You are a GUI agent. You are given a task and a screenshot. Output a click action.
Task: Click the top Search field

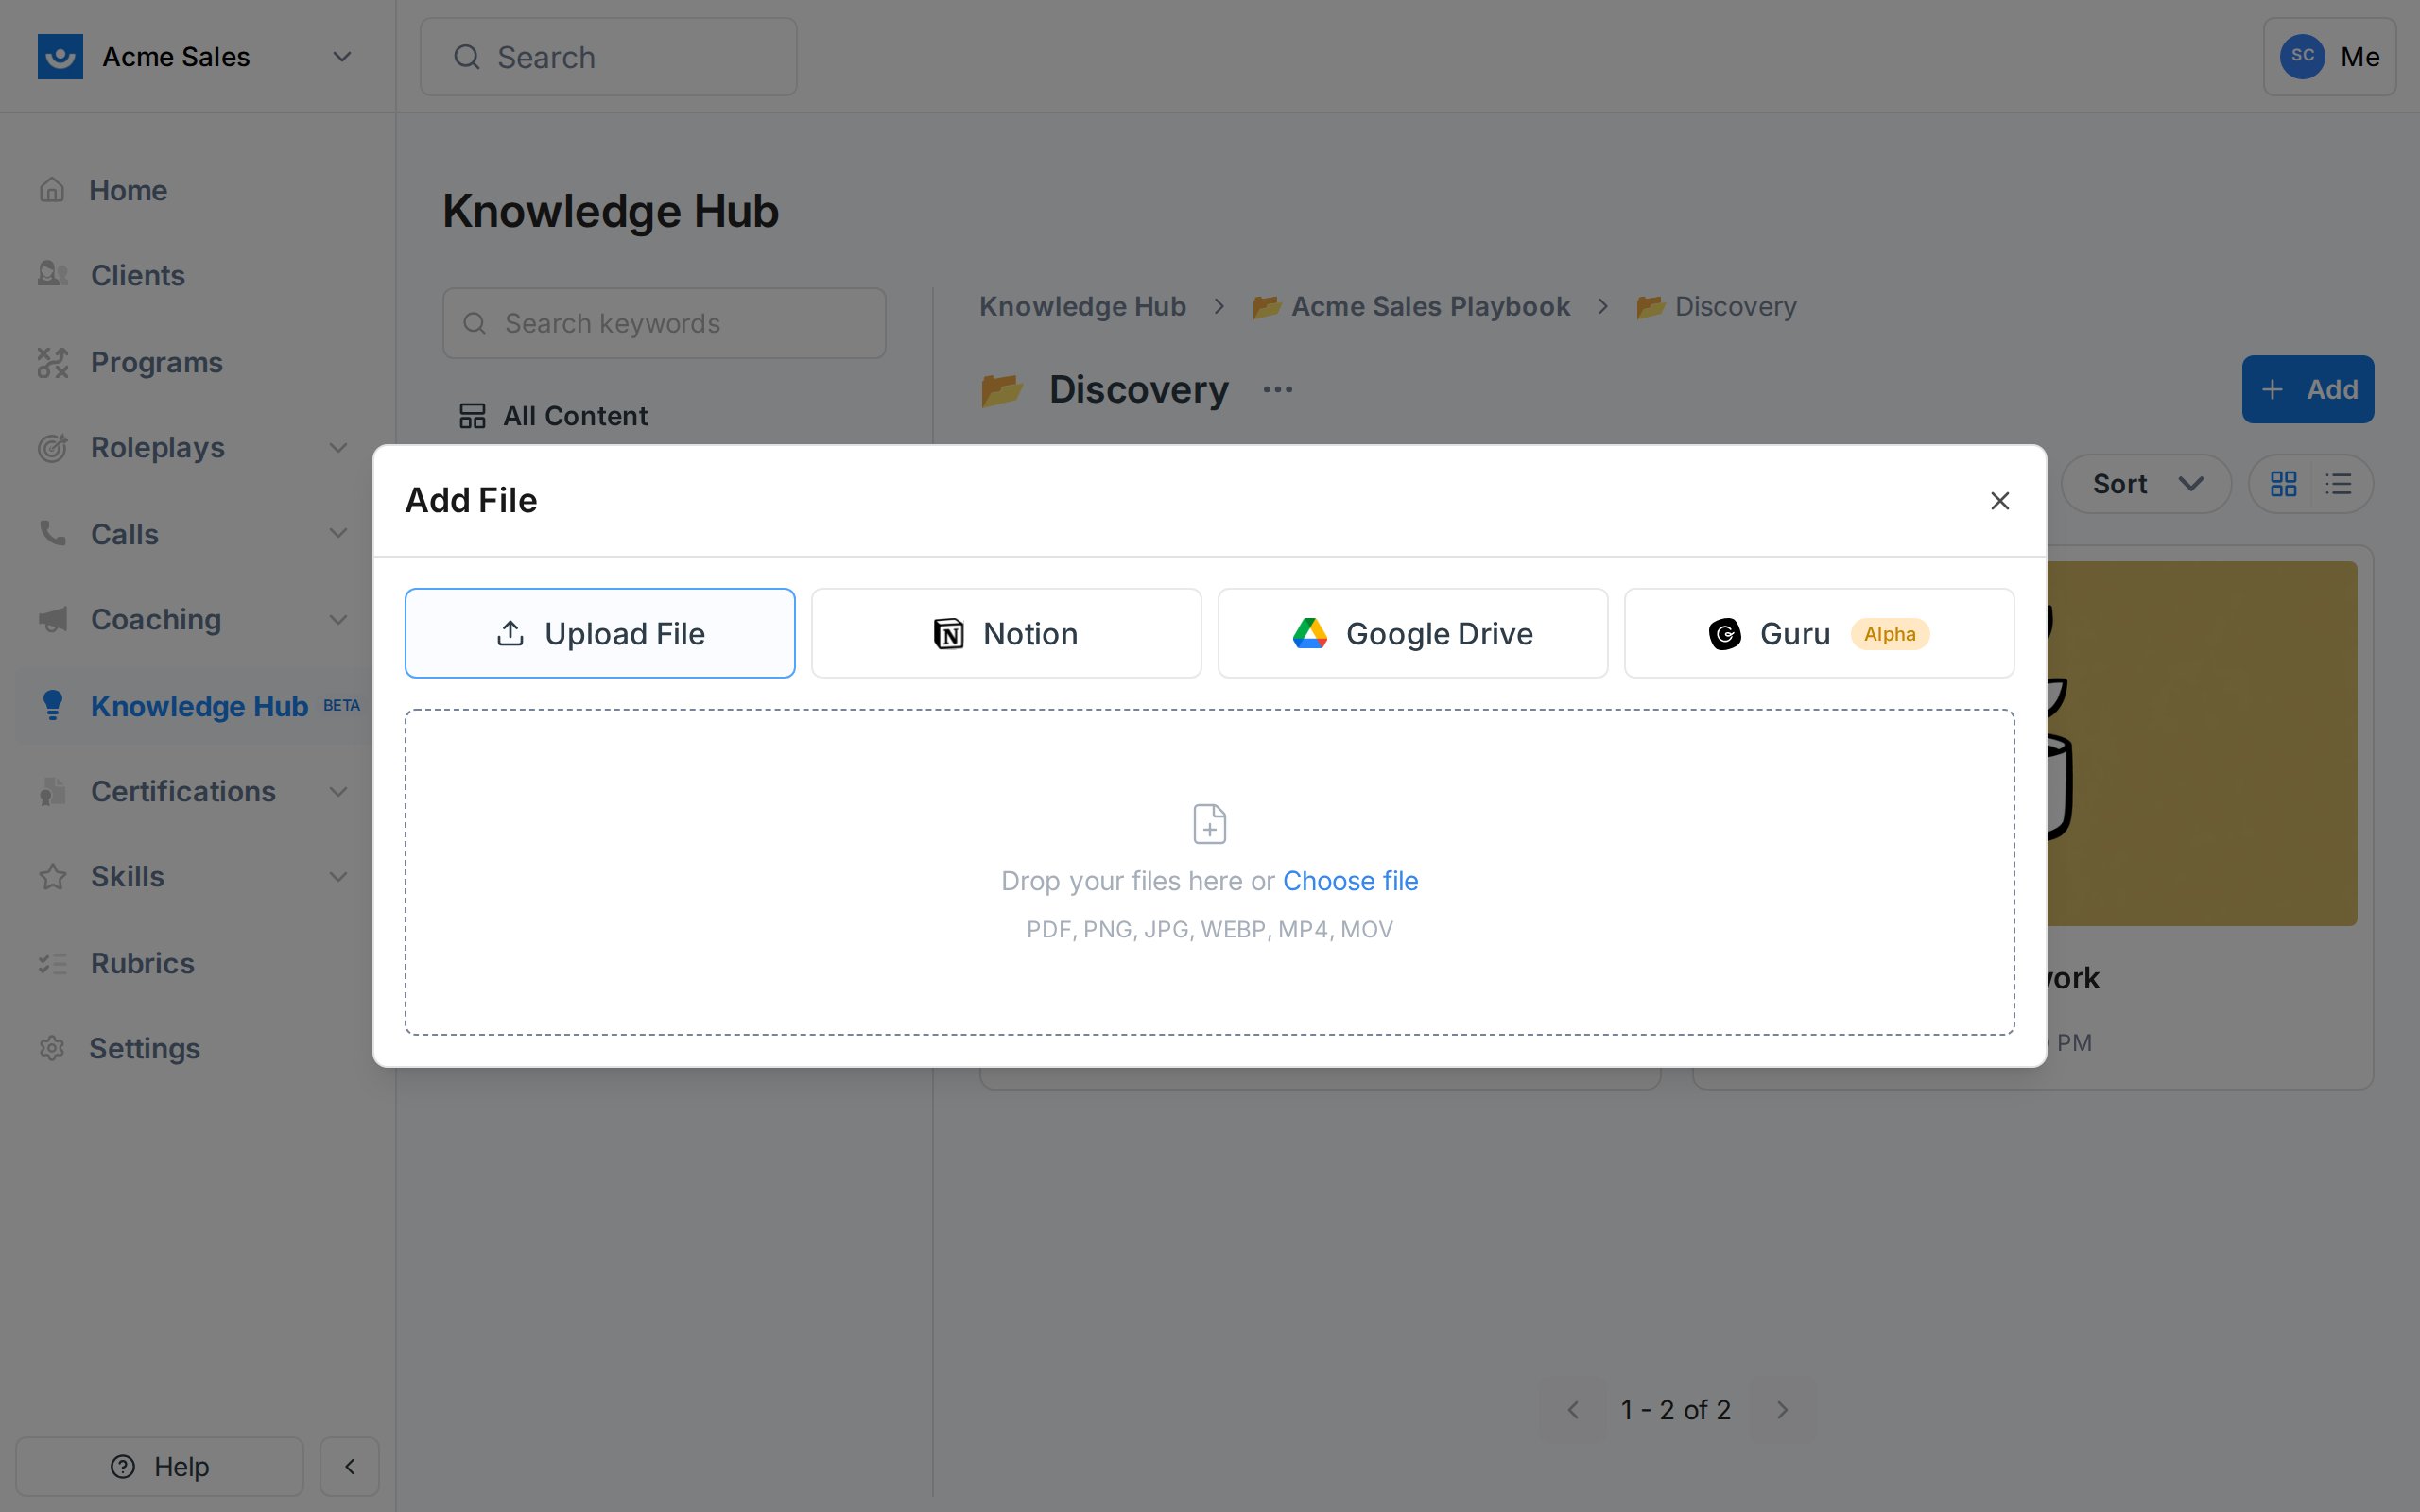(608, 57)
